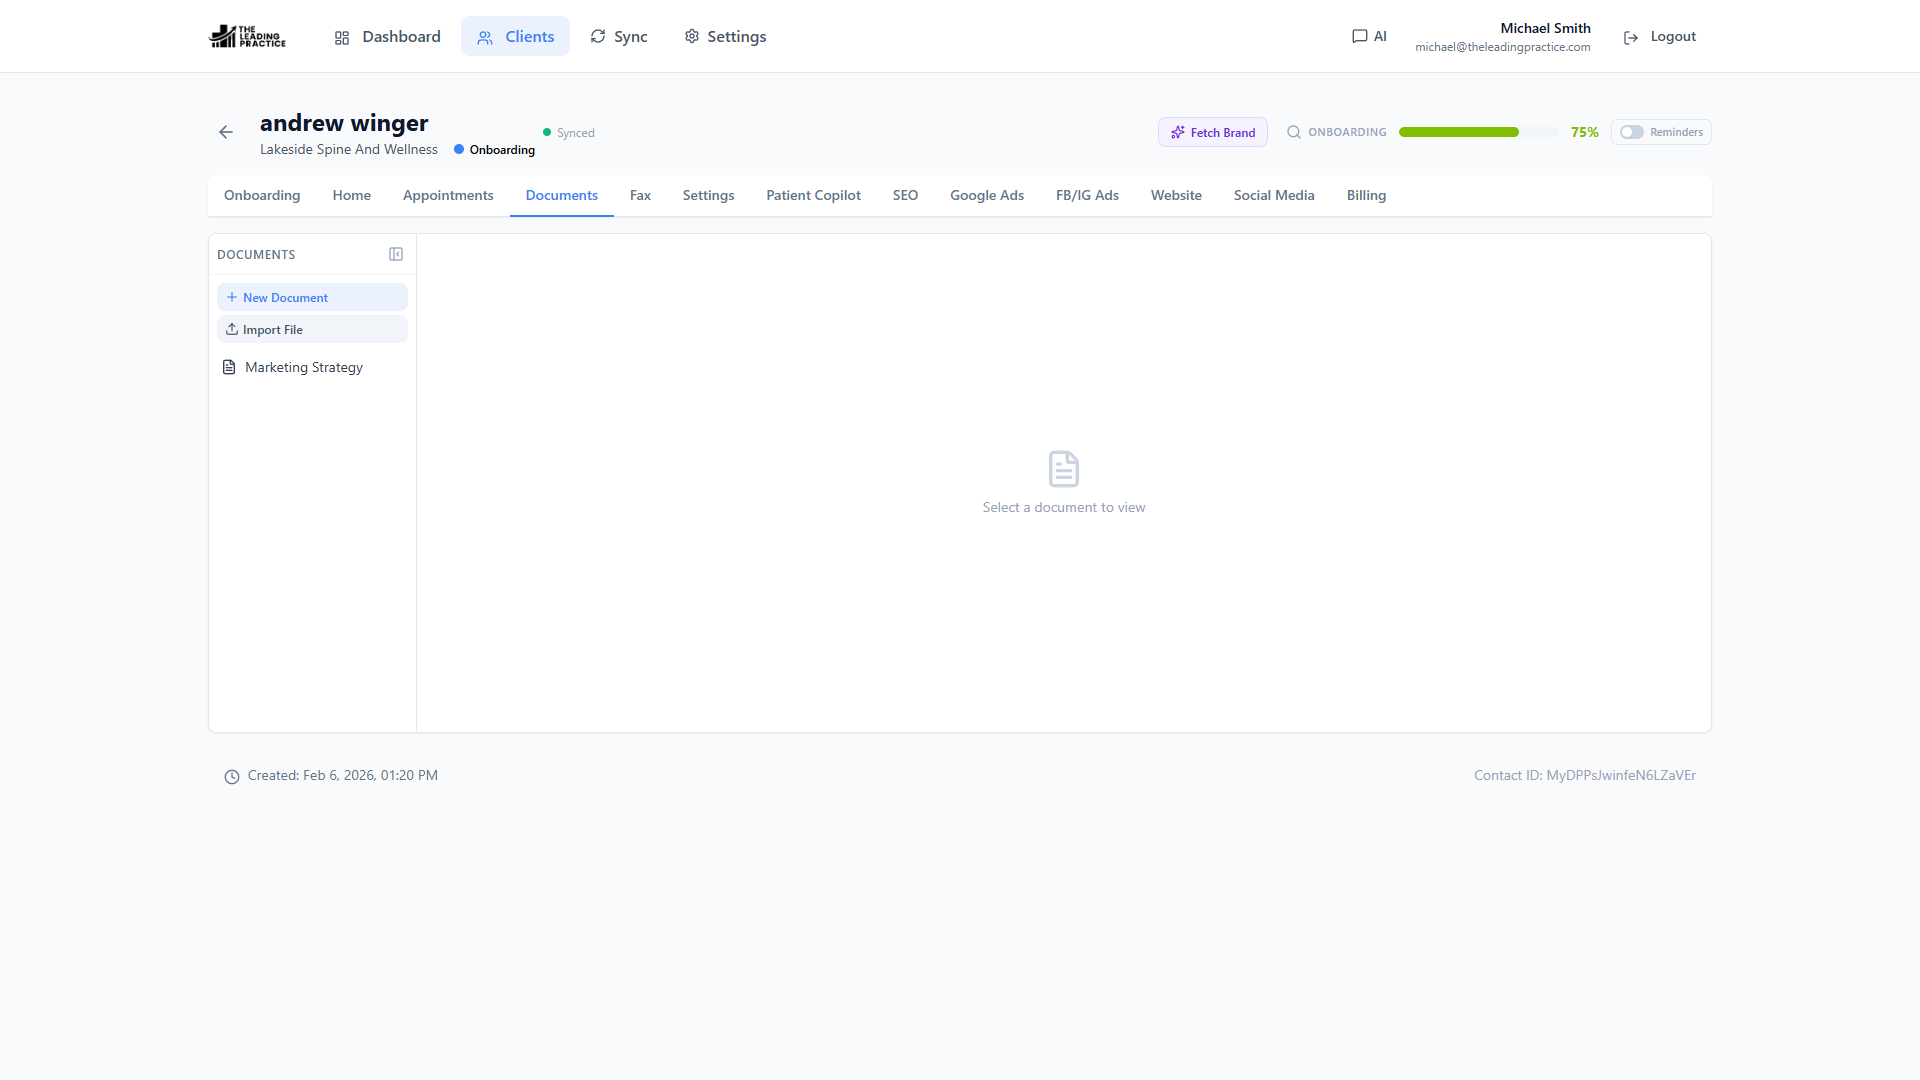Go back using the left arrow
This screenshot has height=1080, width=1920.
tap(226, 132)
